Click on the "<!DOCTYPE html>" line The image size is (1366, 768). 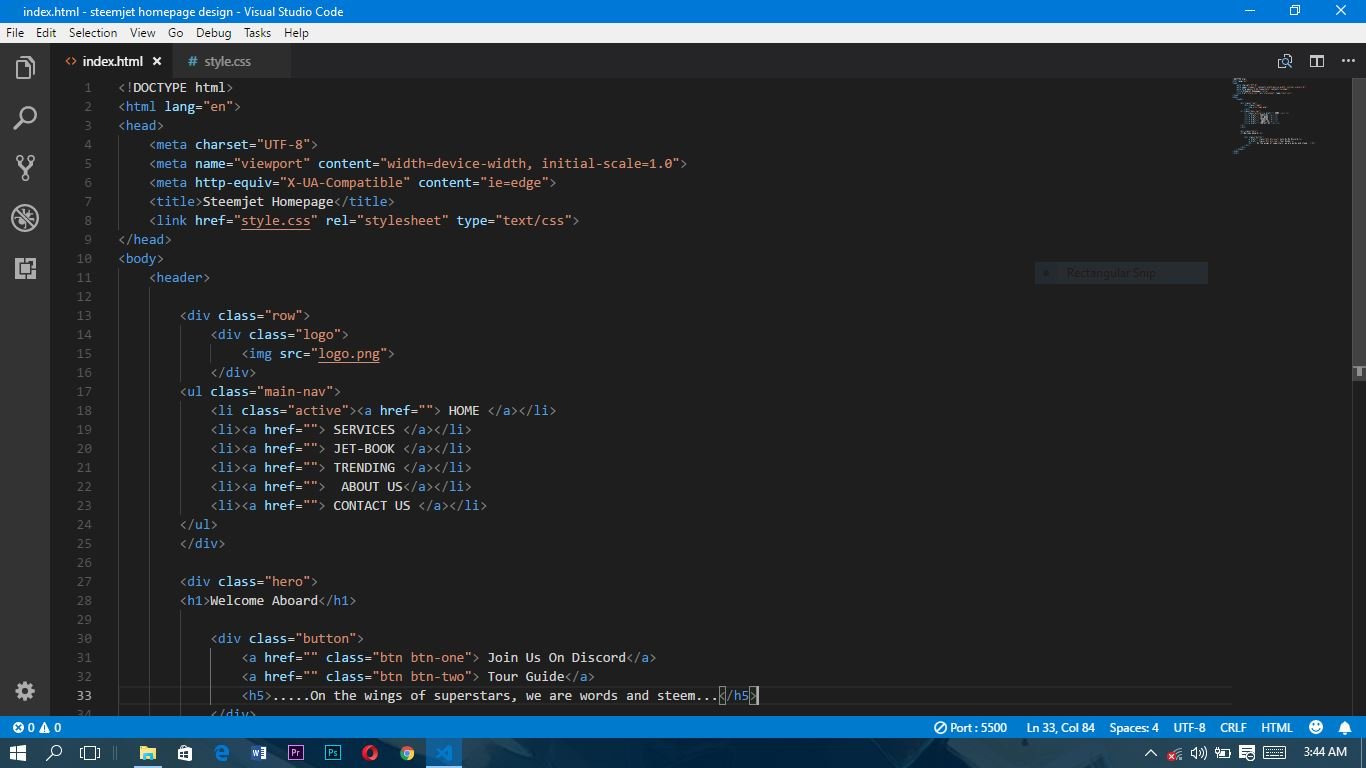(176, 87)
